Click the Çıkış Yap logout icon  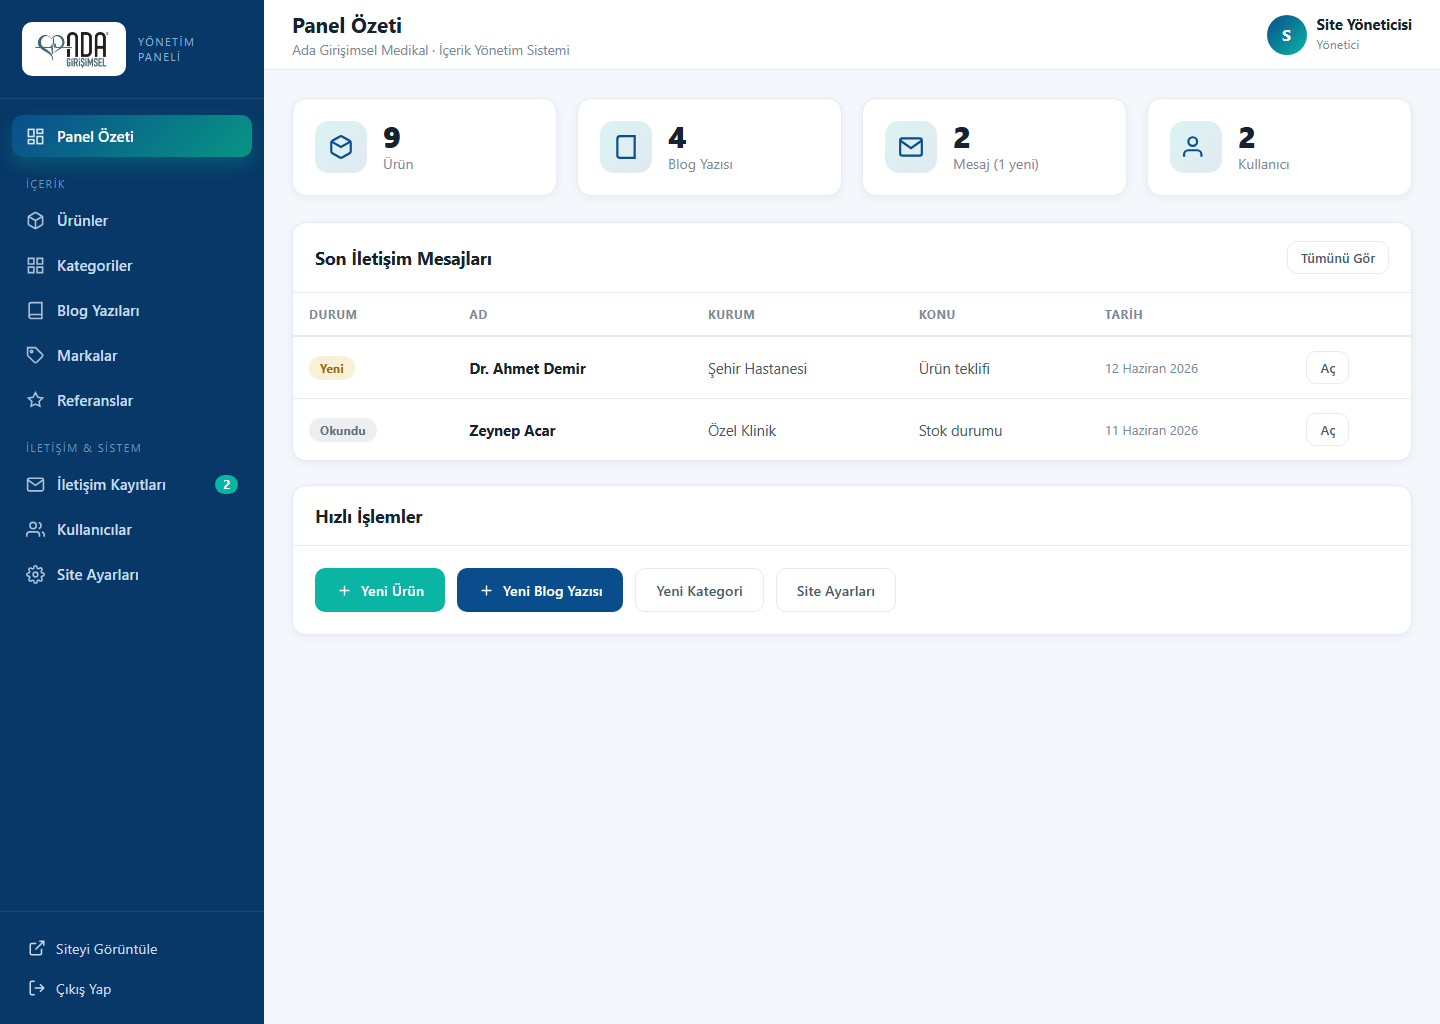tap(37, 989)
